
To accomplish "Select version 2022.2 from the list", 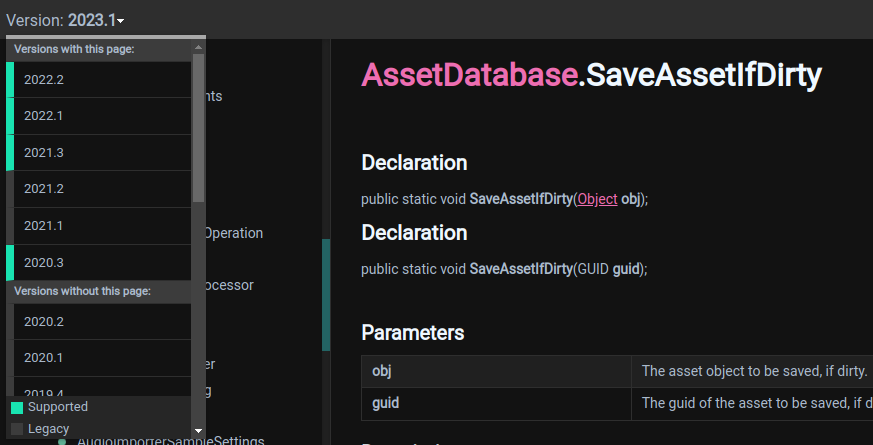I will pyautogui.click(x=44, y=79).
